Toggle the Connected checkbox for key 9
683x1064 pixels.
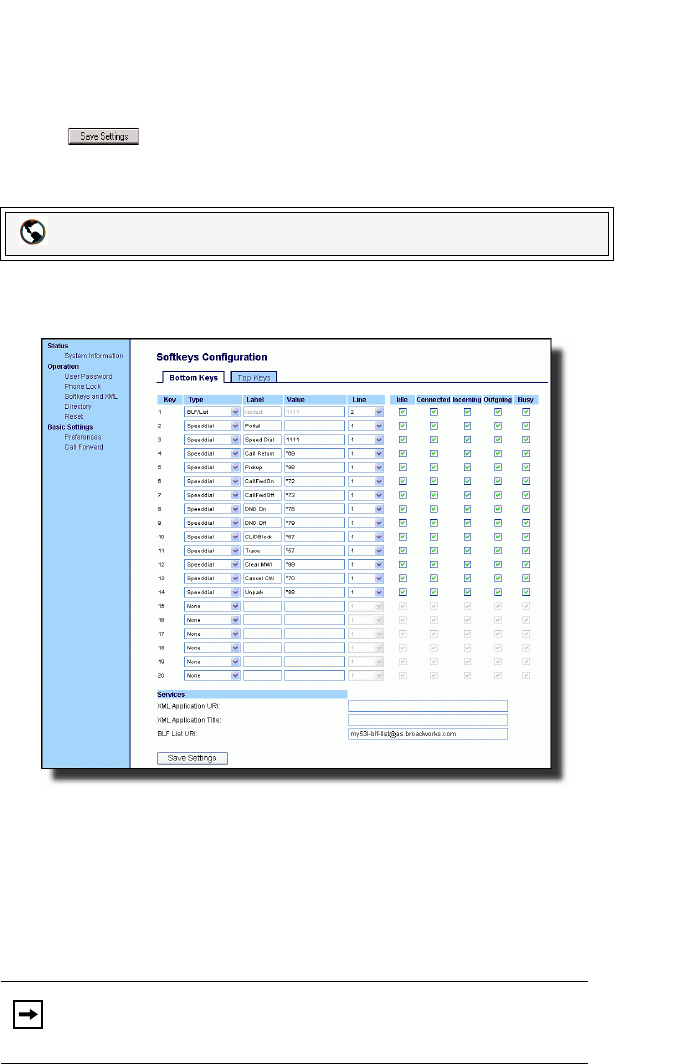point(434,523)
